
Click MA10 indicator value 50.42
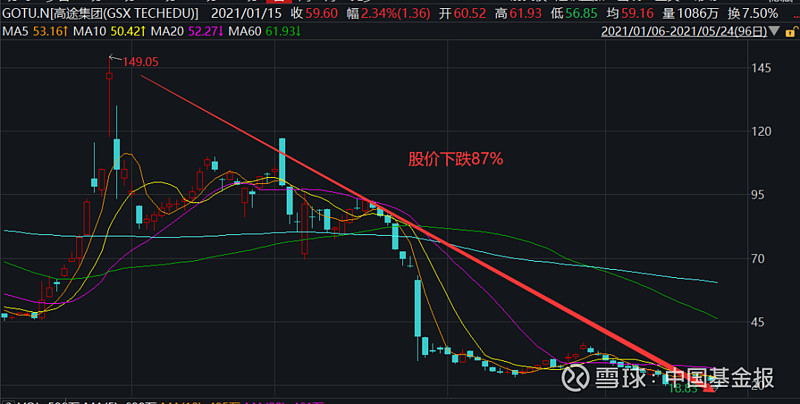coord(128,31)
